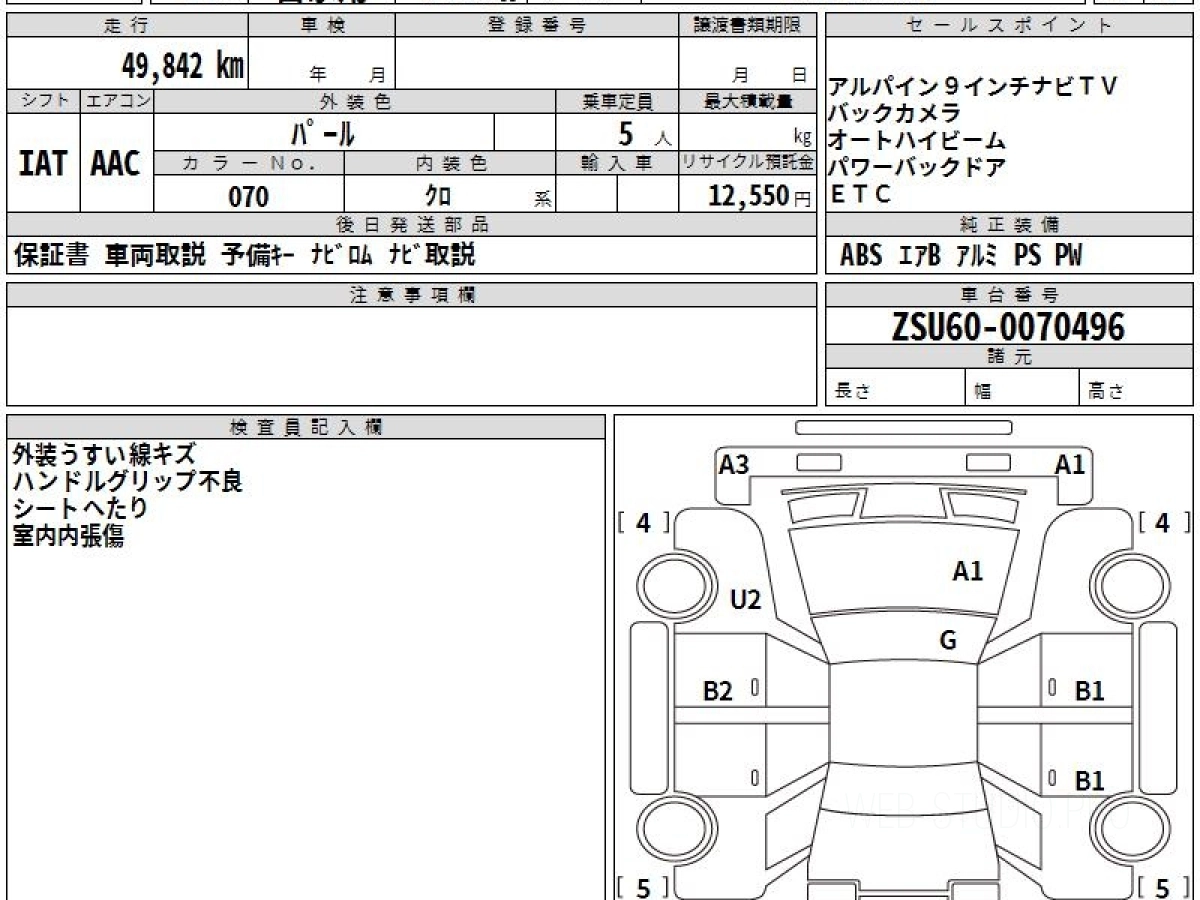This screenshot has width=1200, height=900.
Task: Select エアB in genuine equipment
Action: pyautogui.click(x=920, y=256)
